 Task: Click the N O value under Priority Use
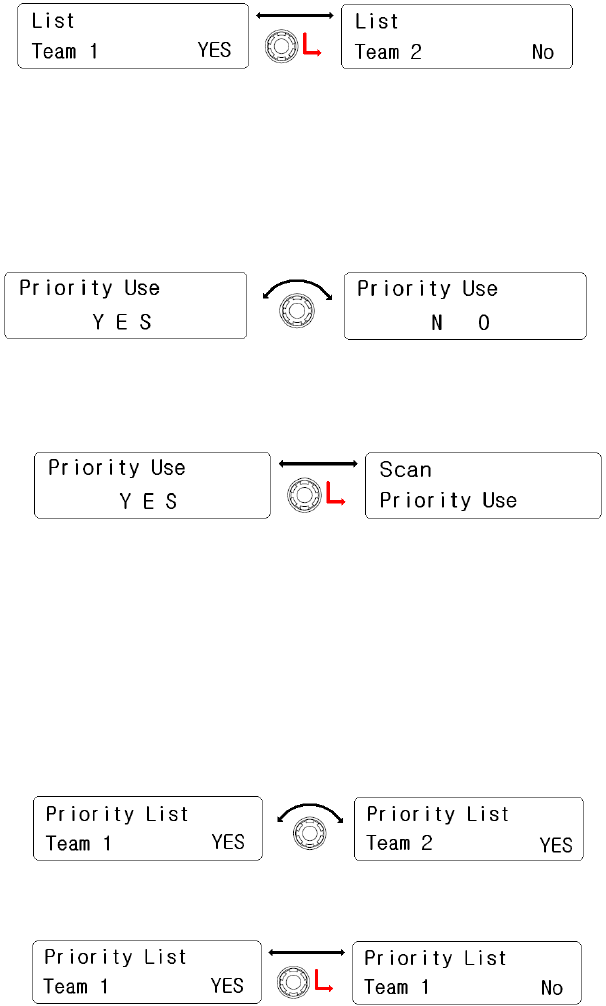click(461, 323)
